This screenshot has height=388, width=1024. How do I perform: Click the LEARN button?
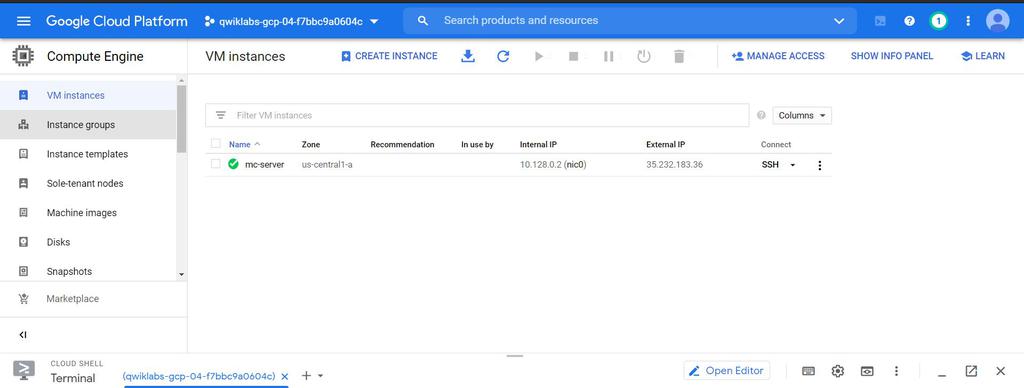(983, 56)
